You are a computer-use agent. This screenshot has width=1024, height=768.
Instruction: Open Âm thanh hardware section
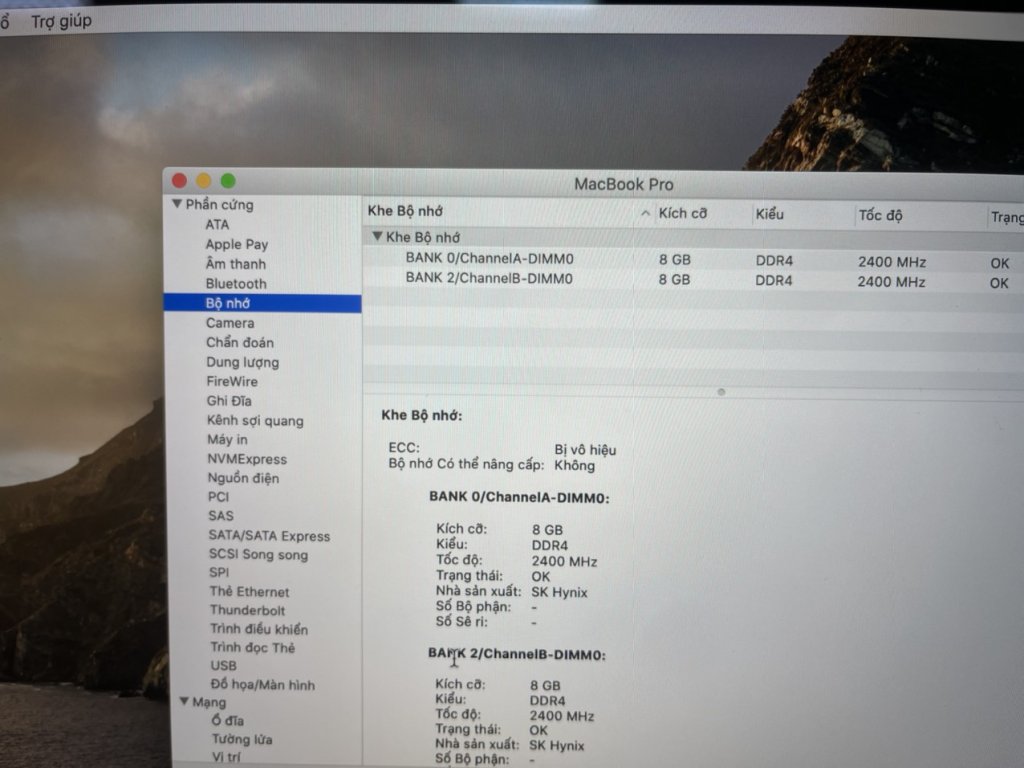point(236,264)
